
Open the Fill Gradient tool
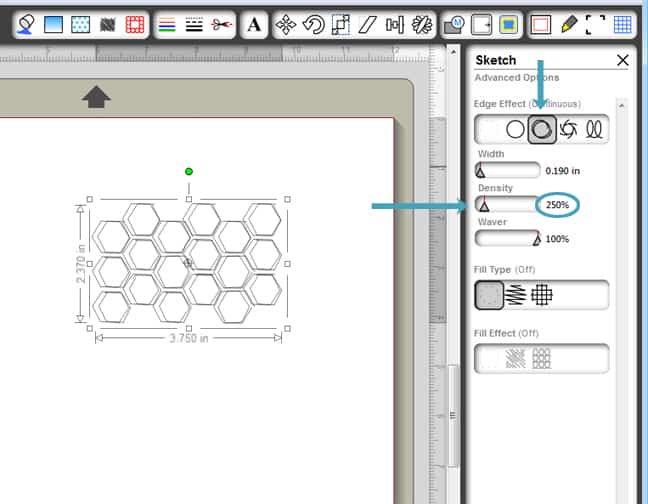[x=53, y=24]
